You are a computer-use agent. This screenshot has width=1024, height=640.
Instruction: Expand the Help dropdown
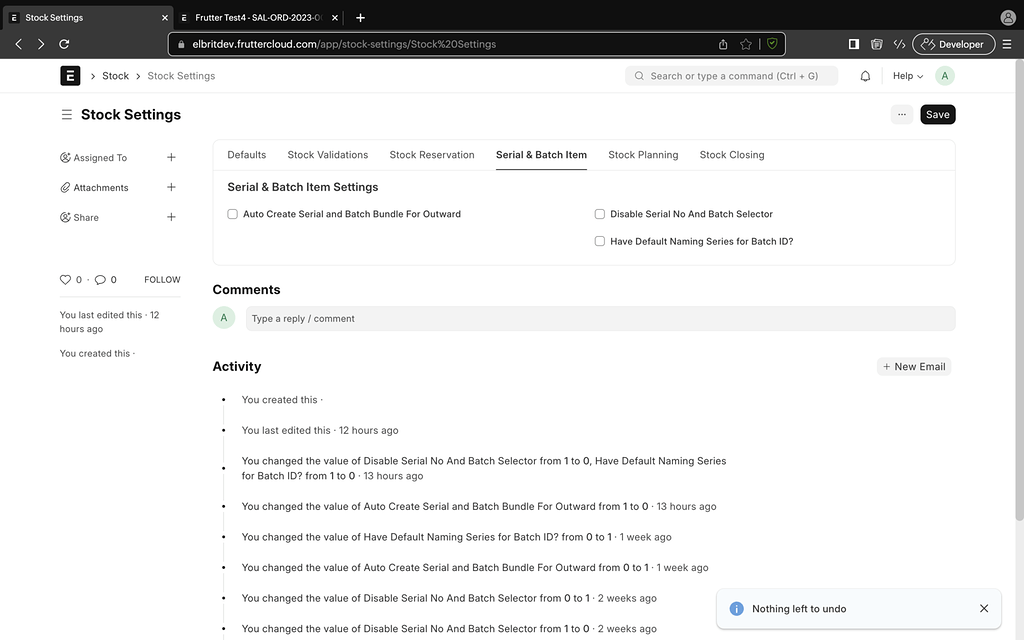tap(905, 75)
